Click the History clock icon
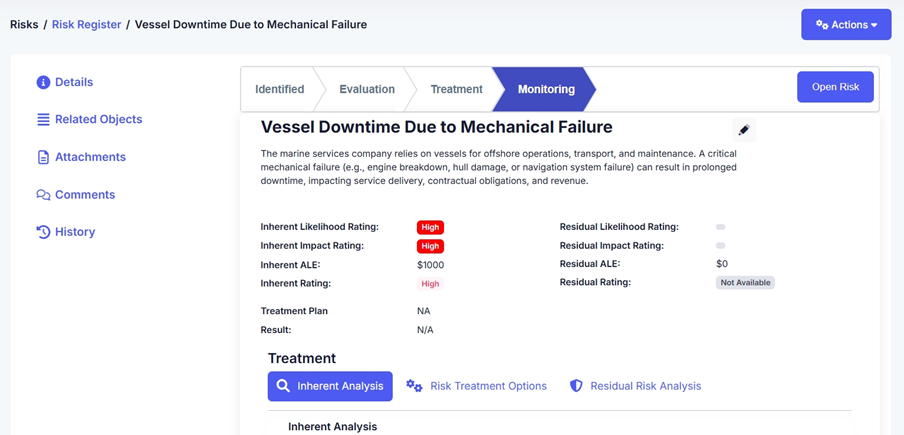 (x=43, y=232)
